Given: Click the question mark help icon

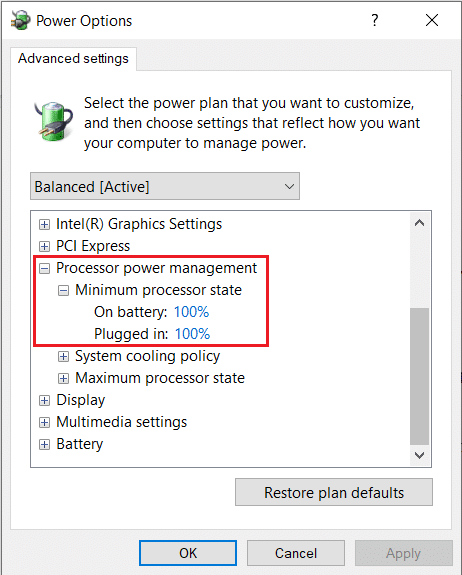Looking at the screenshot, I should tap(374, 20).
